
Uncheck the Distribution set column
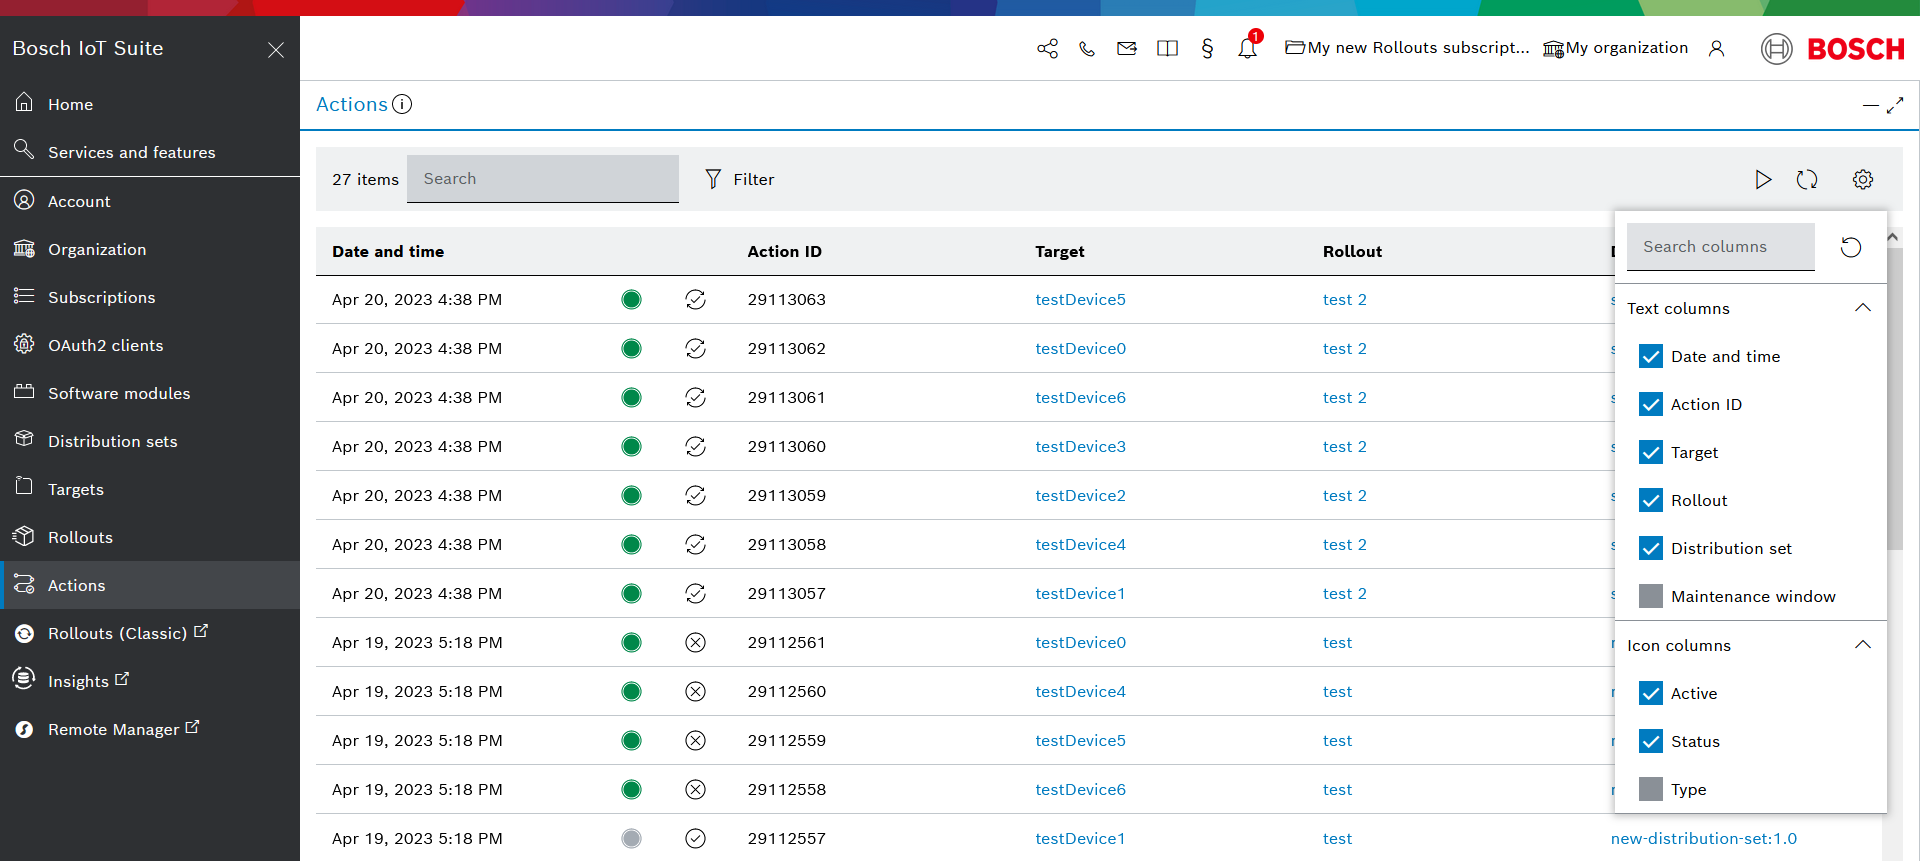click(1651, 549)
